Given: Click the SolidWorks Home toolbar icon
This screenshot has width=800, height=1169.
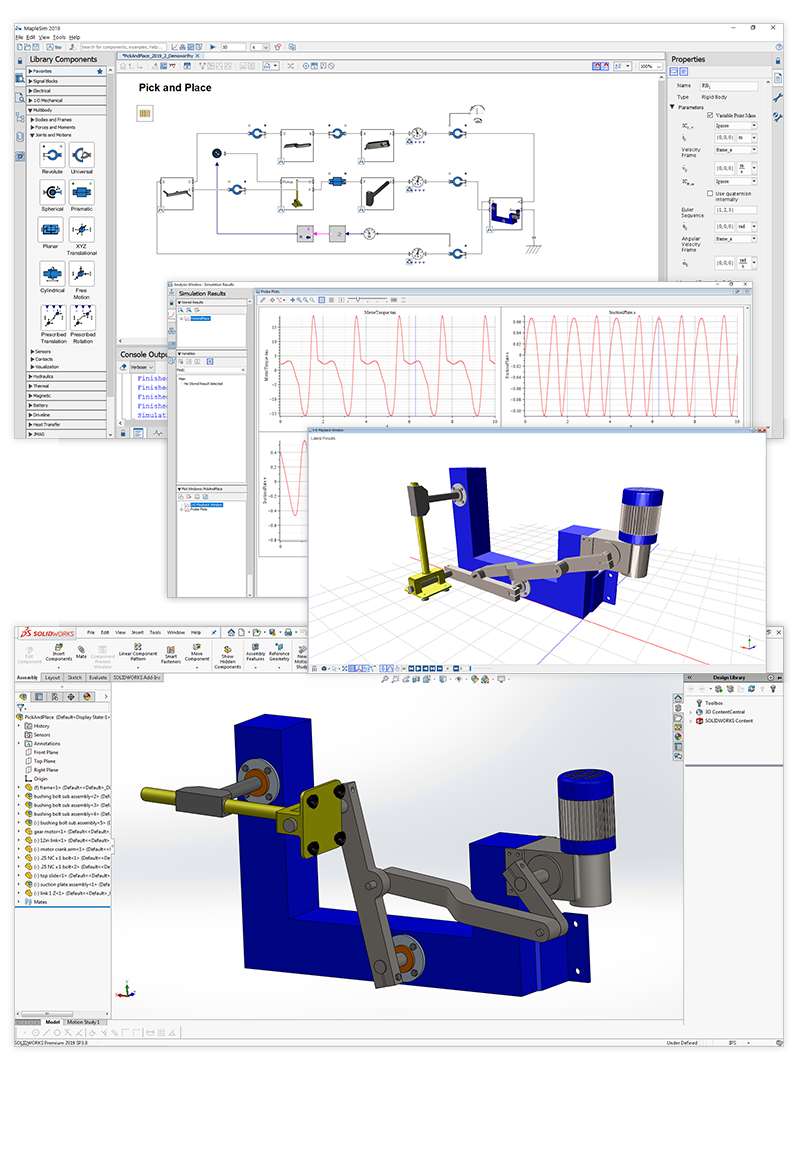Looking at the screenshot, I should pos(231,632).
